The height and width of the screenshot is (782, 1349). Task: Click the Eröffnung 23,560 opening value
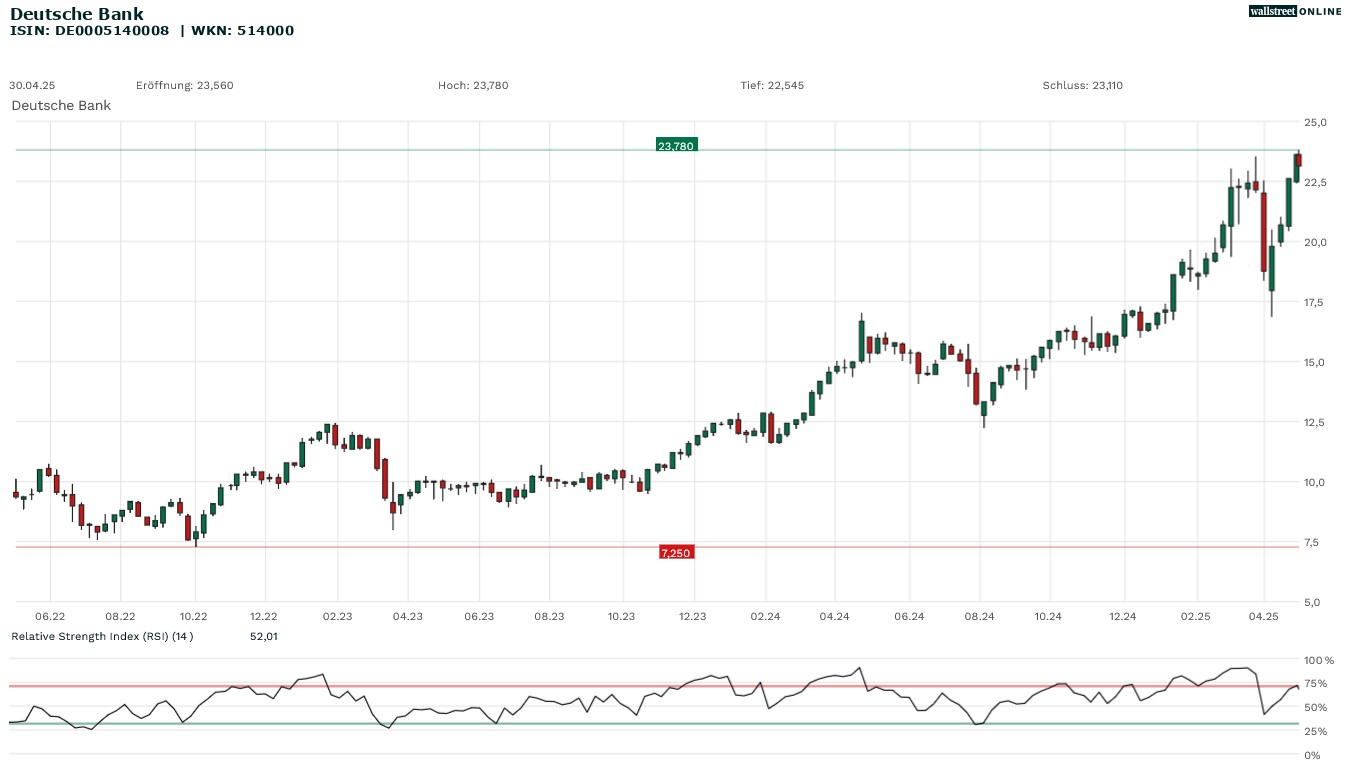click(184, 85)
